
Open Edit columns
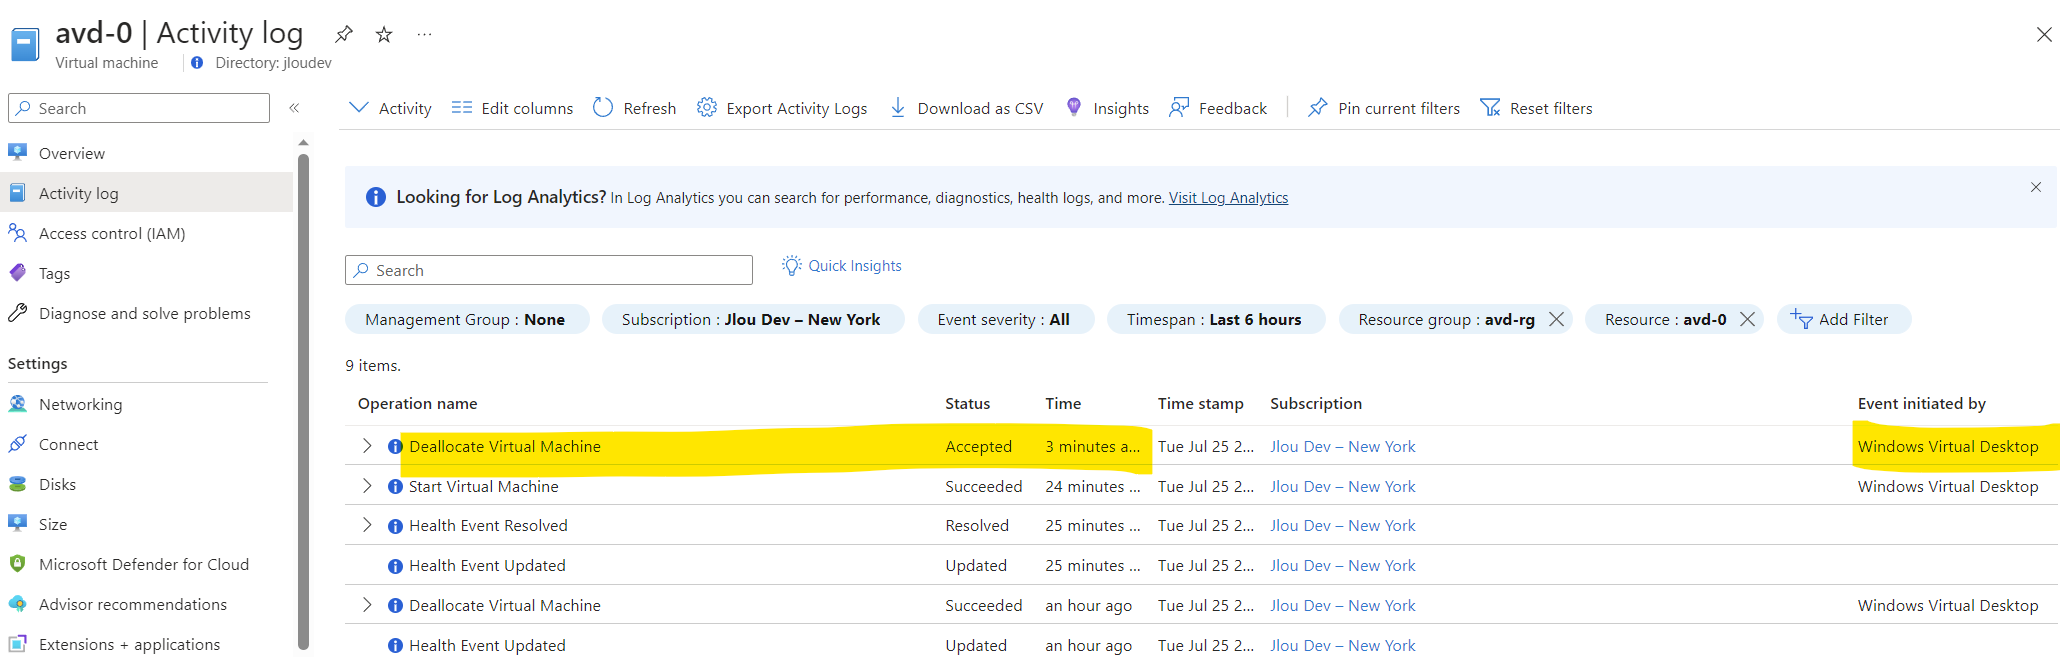(512, 108)
